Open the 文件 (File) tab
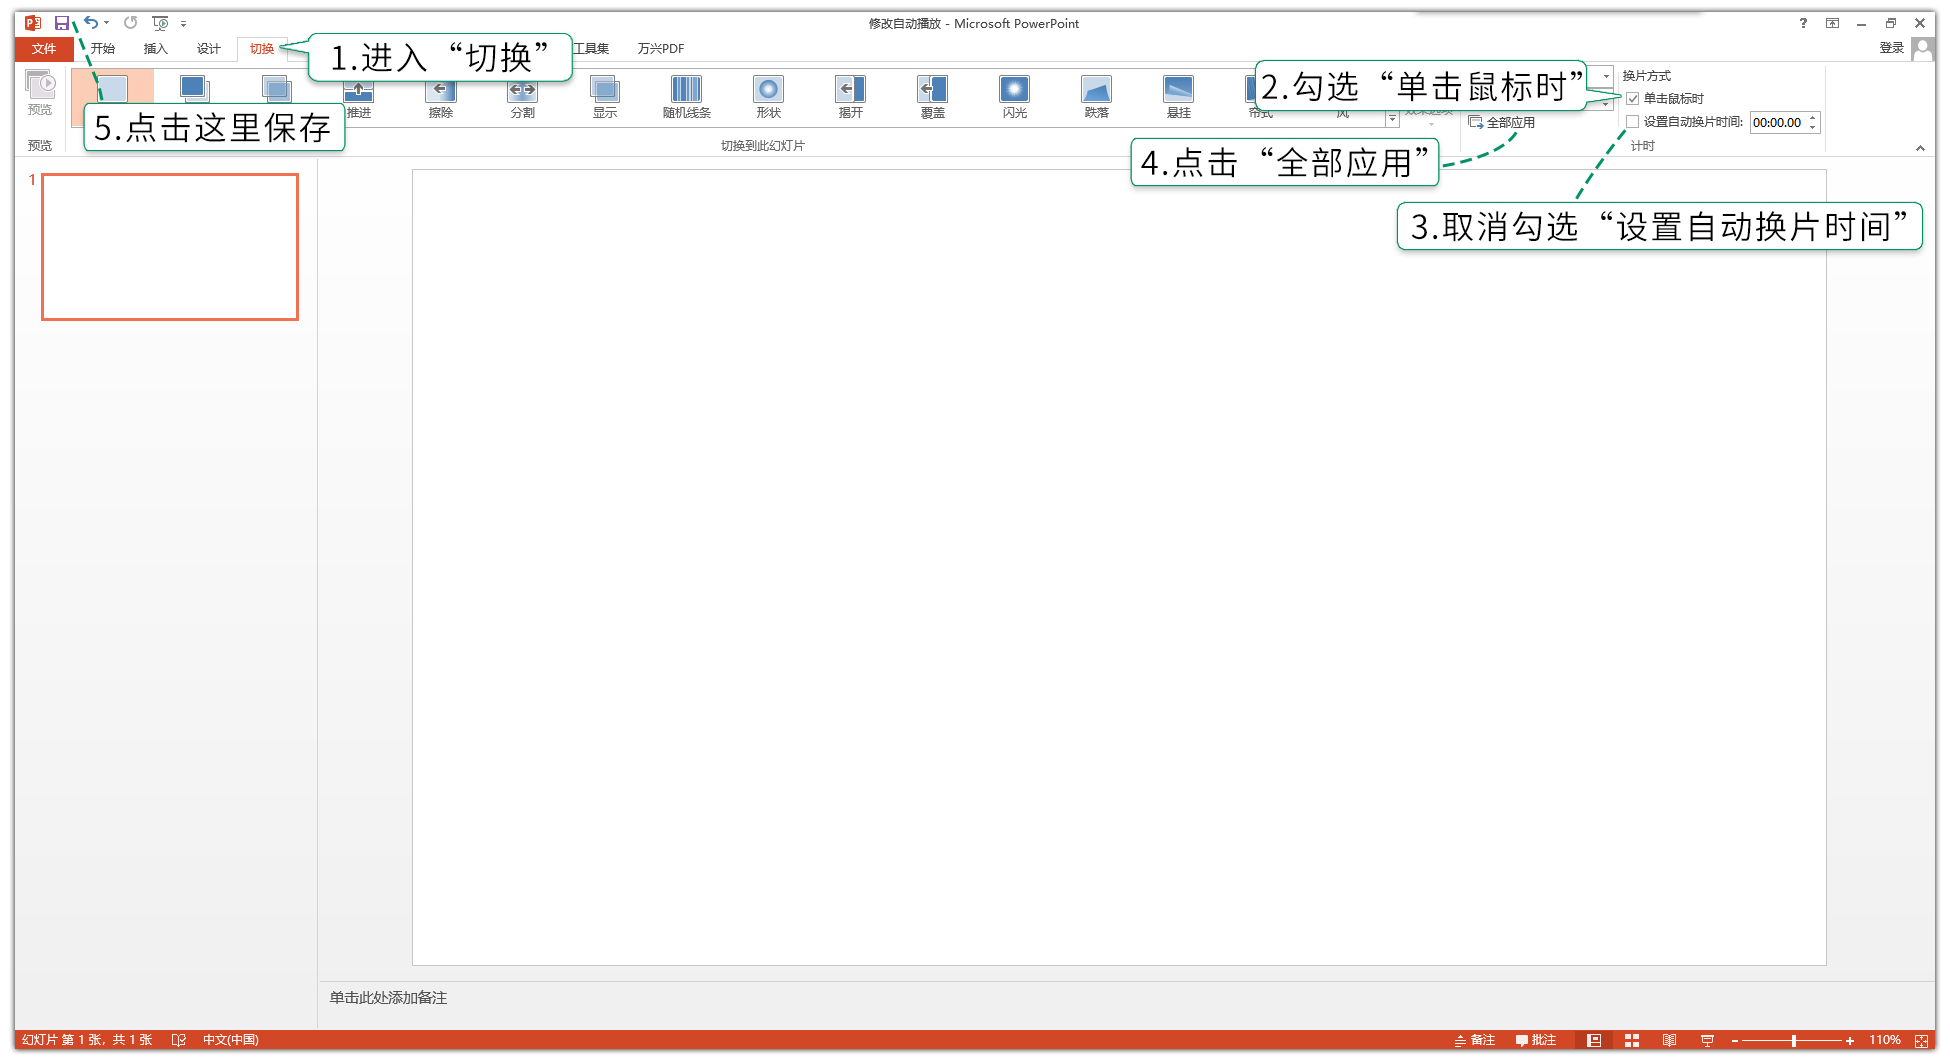This screenshot has width=1950, height=1061. (x=44, y=48)
